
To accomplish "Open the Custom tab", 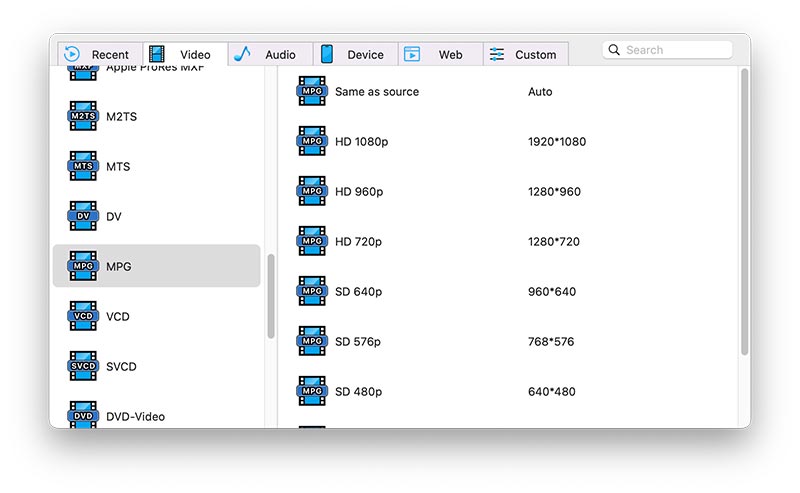I will pyautogui.click(x=526, y=54).
